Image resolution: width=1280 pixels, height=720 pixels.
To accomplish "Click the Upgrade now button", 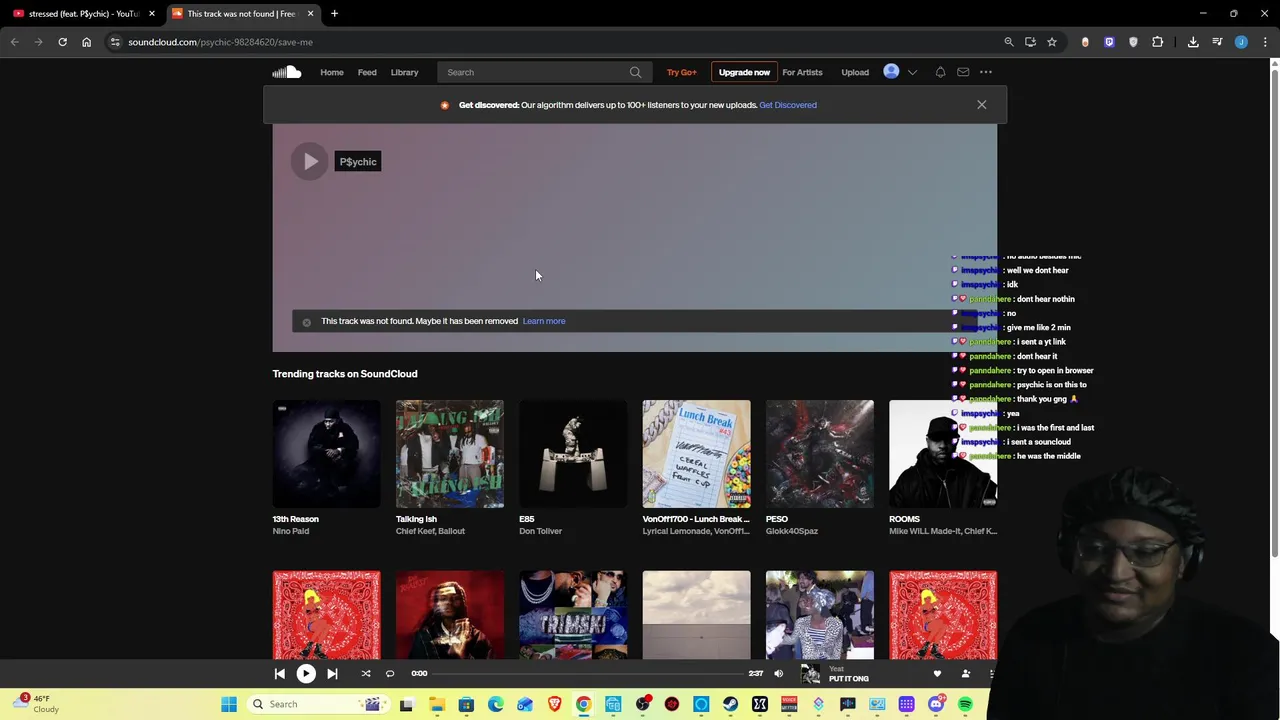I will pos(744,72).
